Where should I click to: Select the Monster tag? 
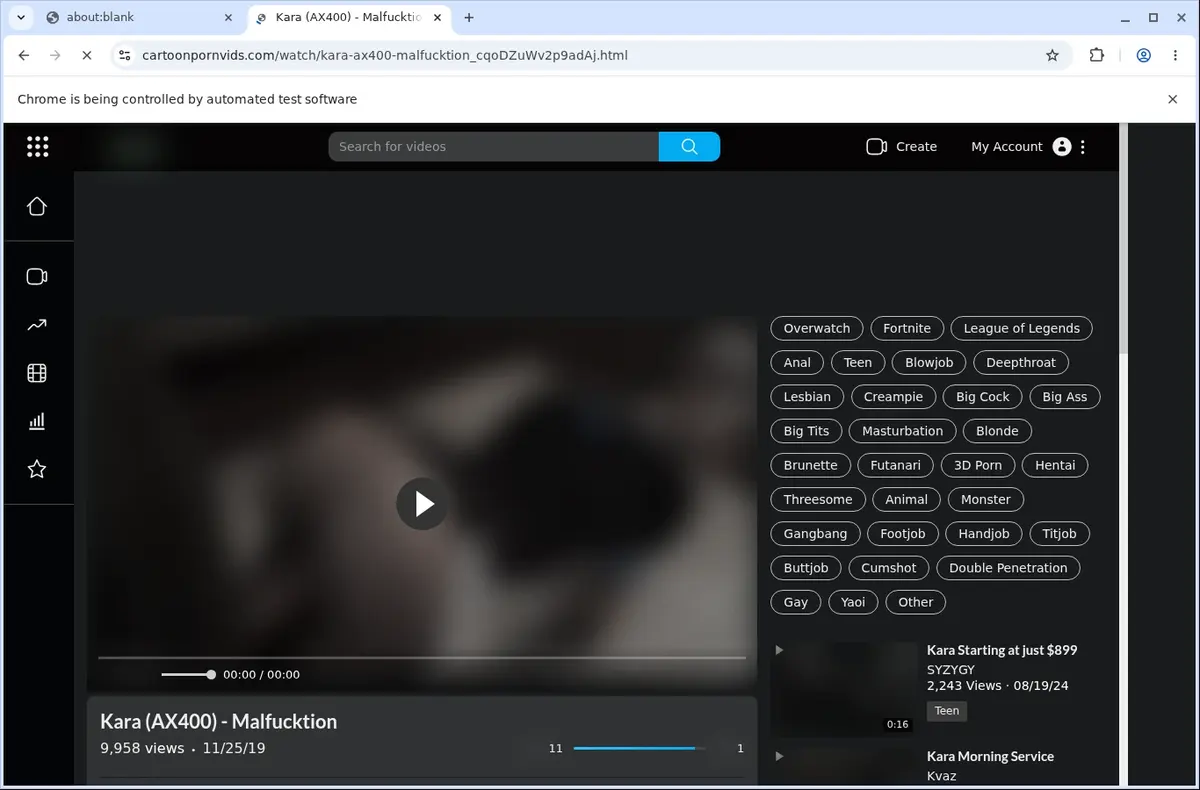(x=986, y=499)
